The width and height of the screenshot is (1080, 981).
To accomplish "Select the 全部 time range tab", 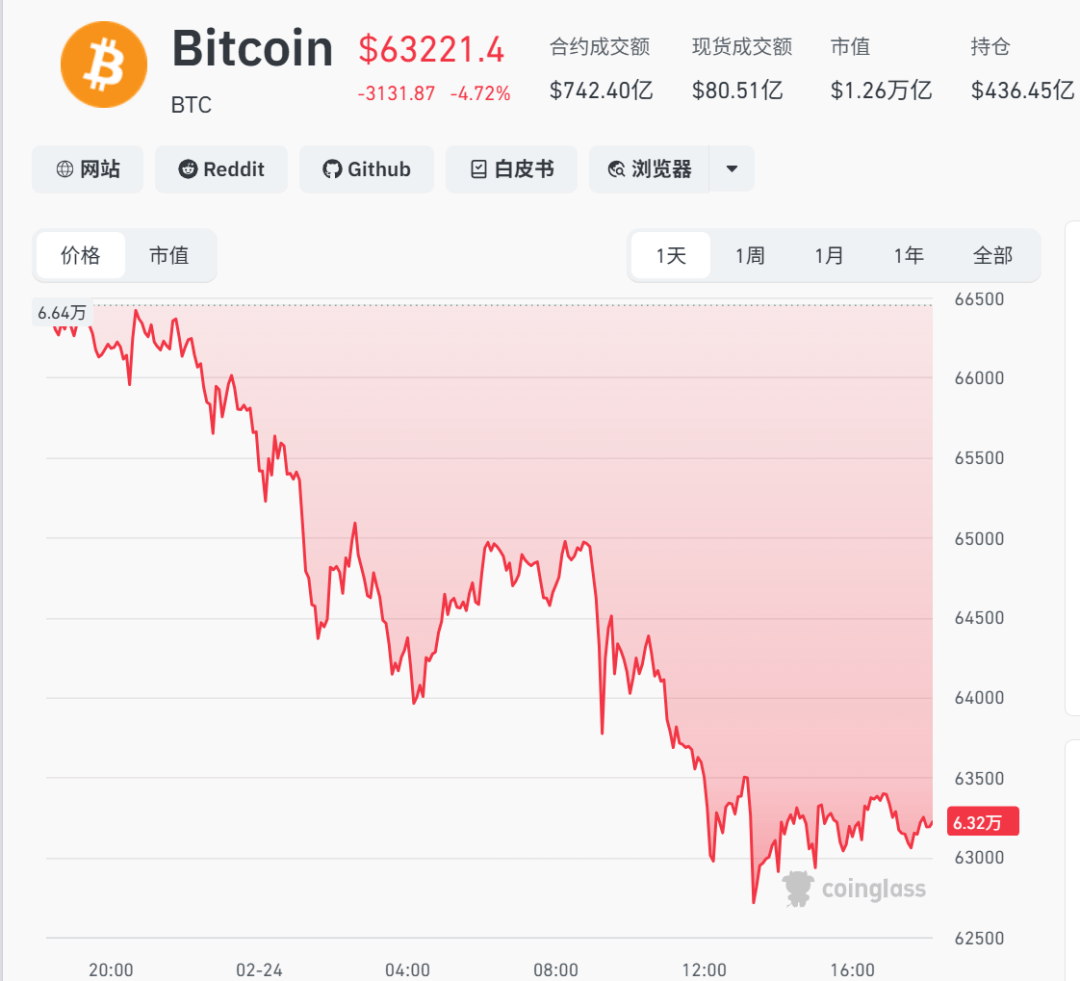I will (993, 256).
